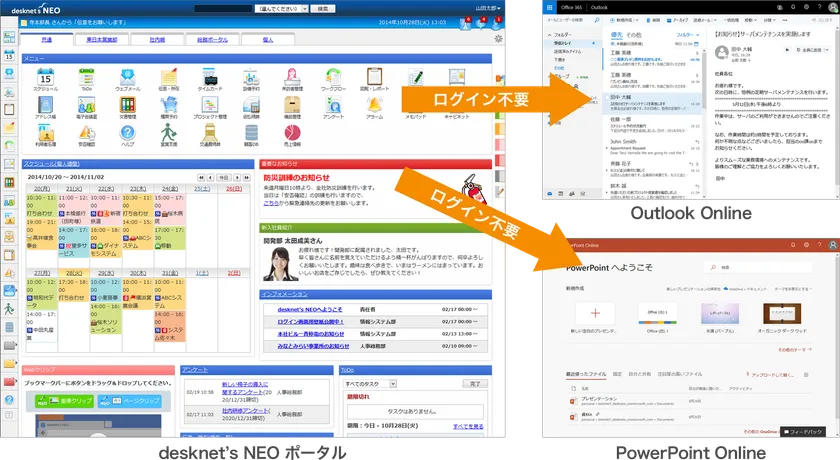Open the 売上情報 pie chart icon
This screenshot has height=460, width=840.
(292, 133)
